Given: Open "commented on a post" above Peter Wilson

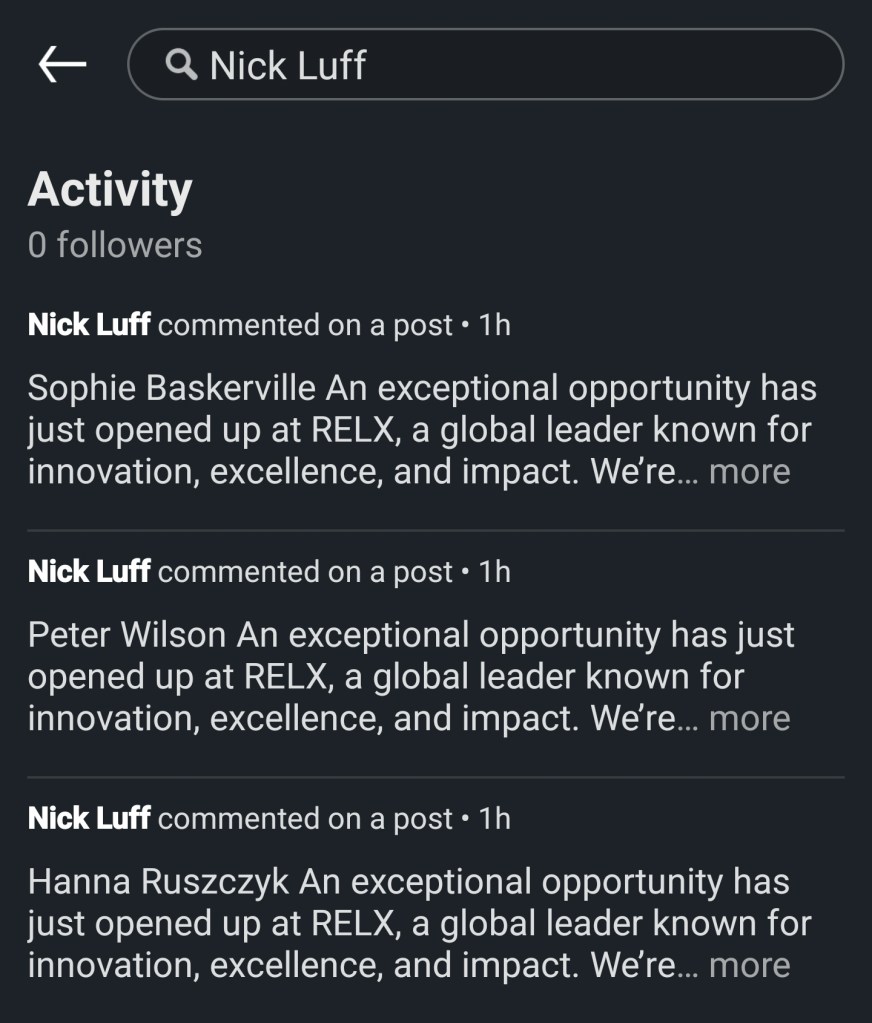Looking at the screenshot, I should 305,572.
